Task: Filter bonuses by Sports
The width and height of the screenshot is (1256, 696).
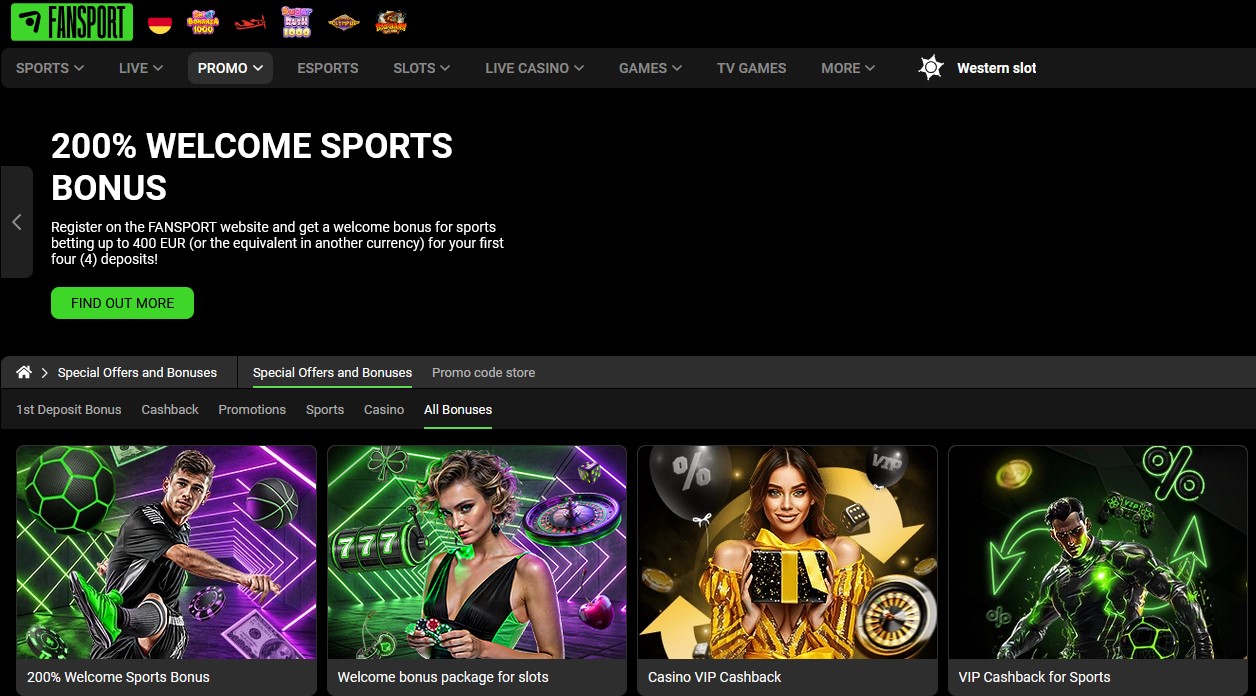Action: [325, 409]
